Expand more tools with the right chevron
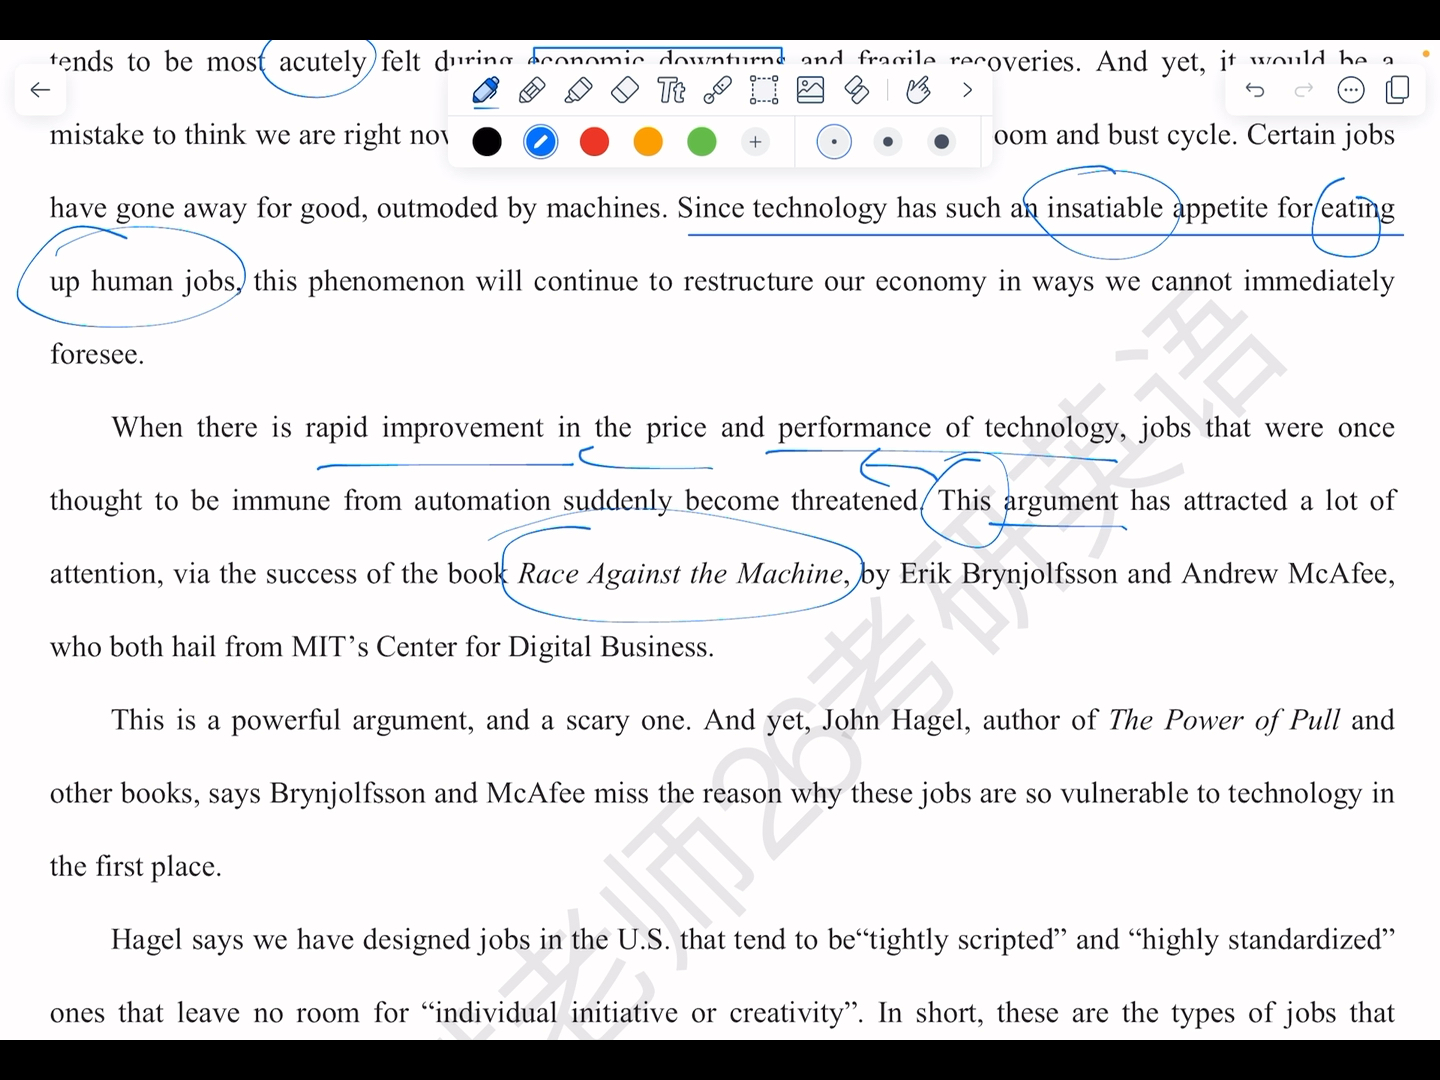 point(967,90)
